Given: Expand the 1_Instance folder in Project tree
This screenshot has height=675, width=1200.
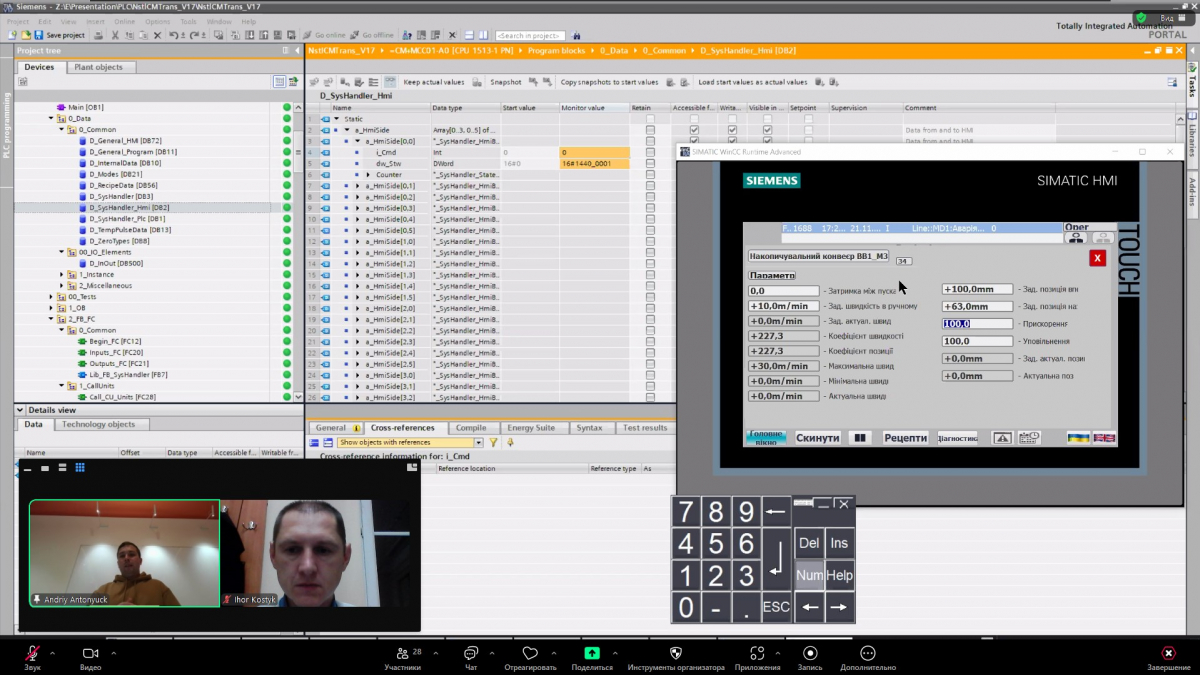Looking at the screenshot, I should pos(62,274).
